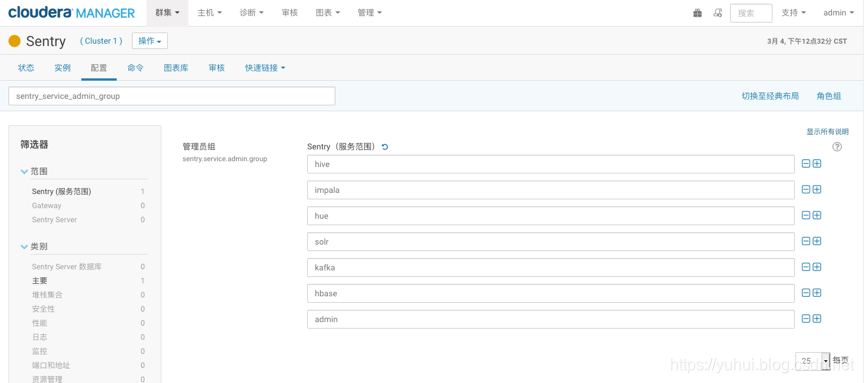Add a row after admin with the plus icon
The width and height of the screenshot is (864, 383).
(x=817, y=319)
